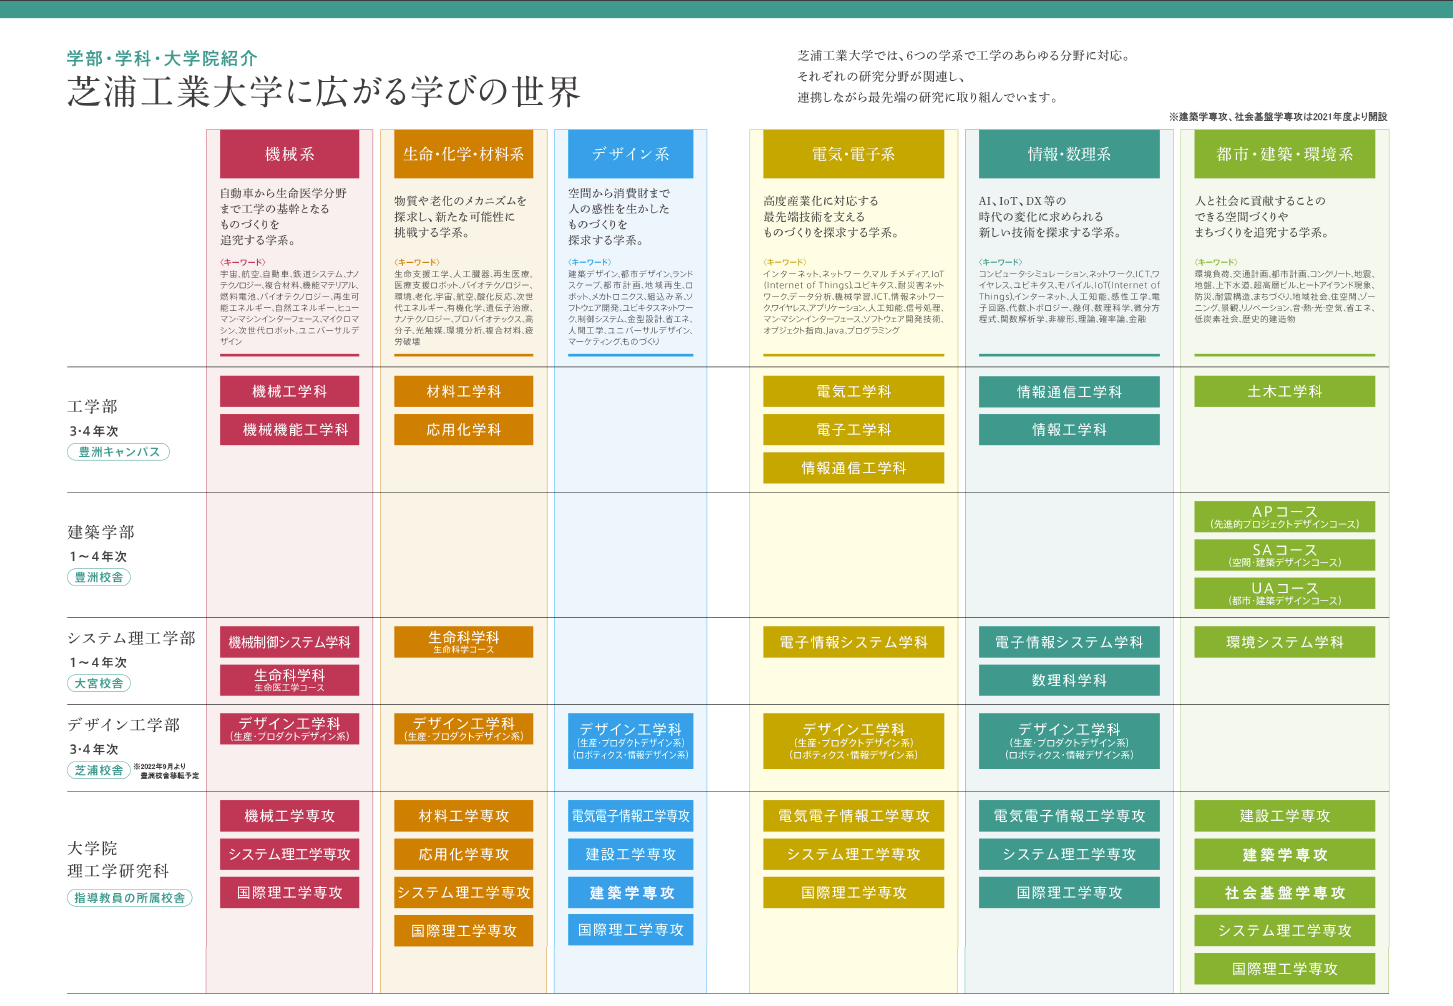Open the UAコース (都市・建築デザインコース)
The height and width of the screenshot is (1006, 1453).
click(x=1284, y=593)
